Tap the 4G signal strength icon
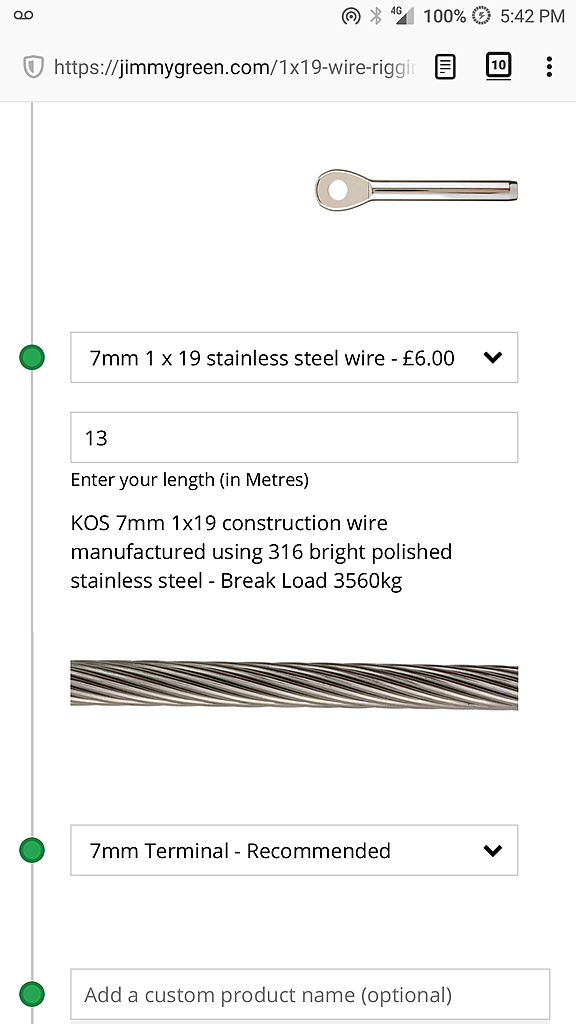The height and width of the screenshot is (1024, 576). (x=402, y=16)
